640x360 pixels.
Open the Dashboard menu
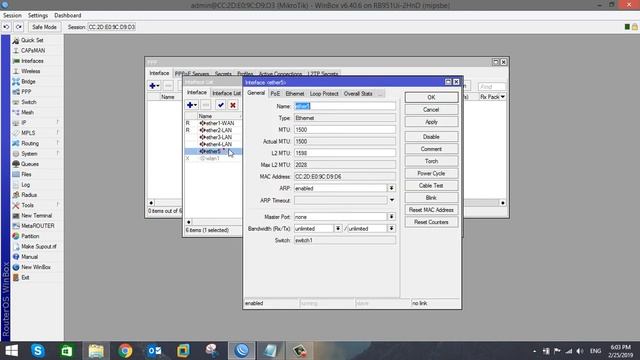tap(67, 16)
